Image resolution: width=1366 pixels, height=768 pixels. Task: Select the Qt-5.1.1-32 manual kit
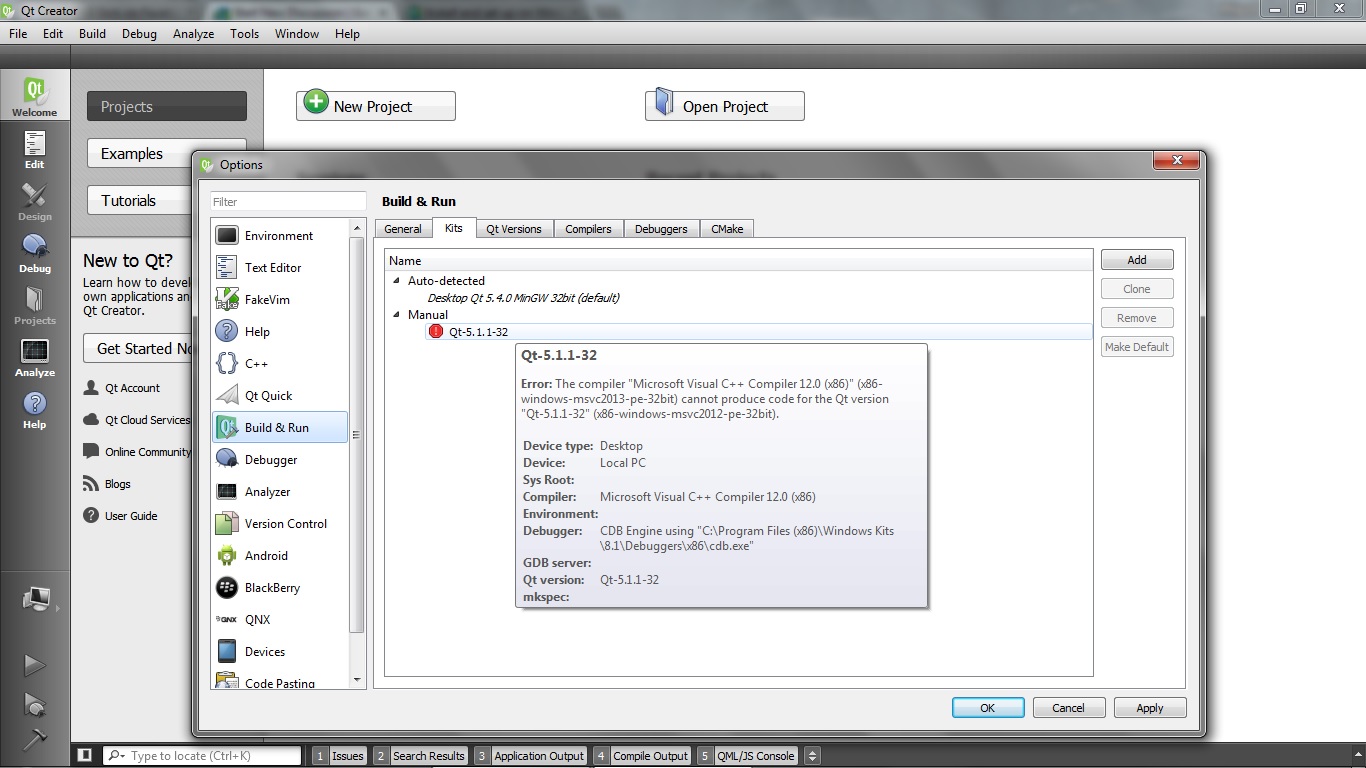coord(478,332)
